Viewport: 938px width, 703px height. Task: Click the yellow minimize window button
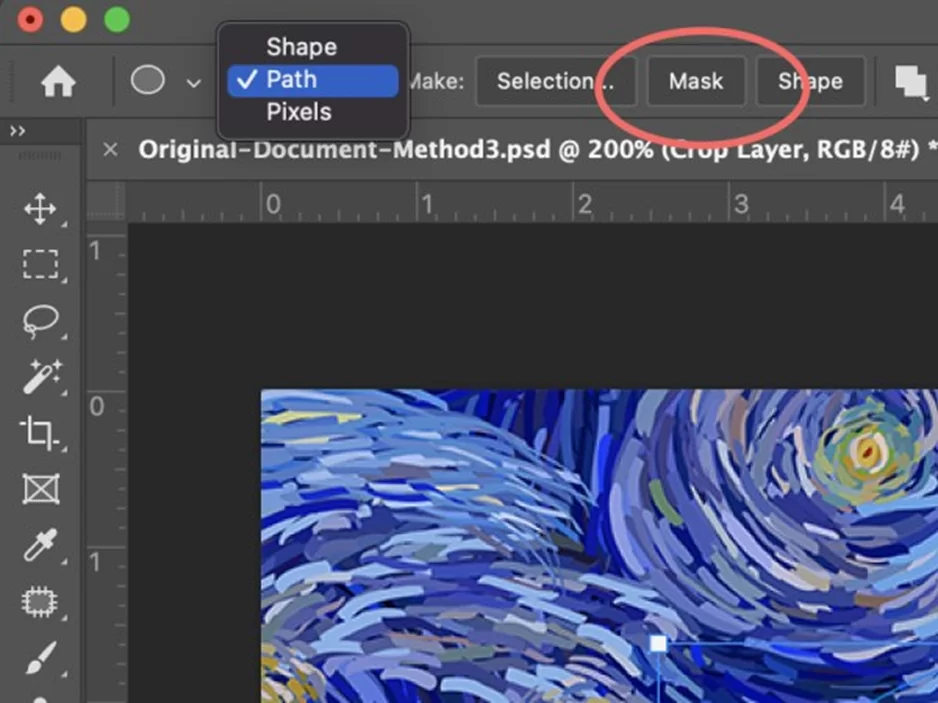point(74,20)
